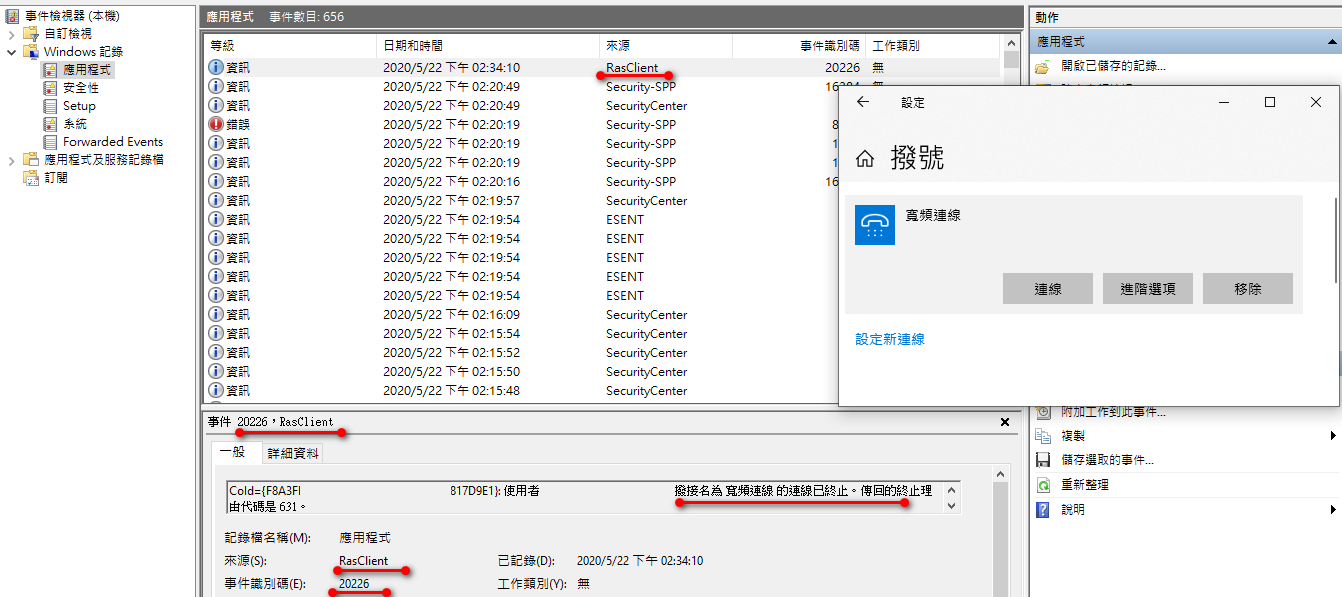Click the home icon beside 撥號
This screenshot has height=597, width=1342.
coord(866,159)
